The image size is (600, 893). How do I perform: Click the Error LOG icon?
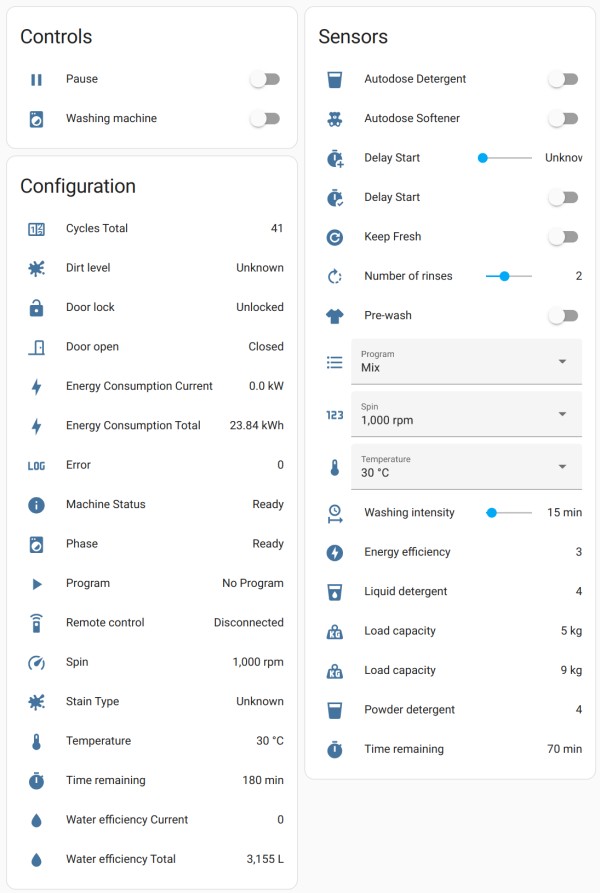36,465
